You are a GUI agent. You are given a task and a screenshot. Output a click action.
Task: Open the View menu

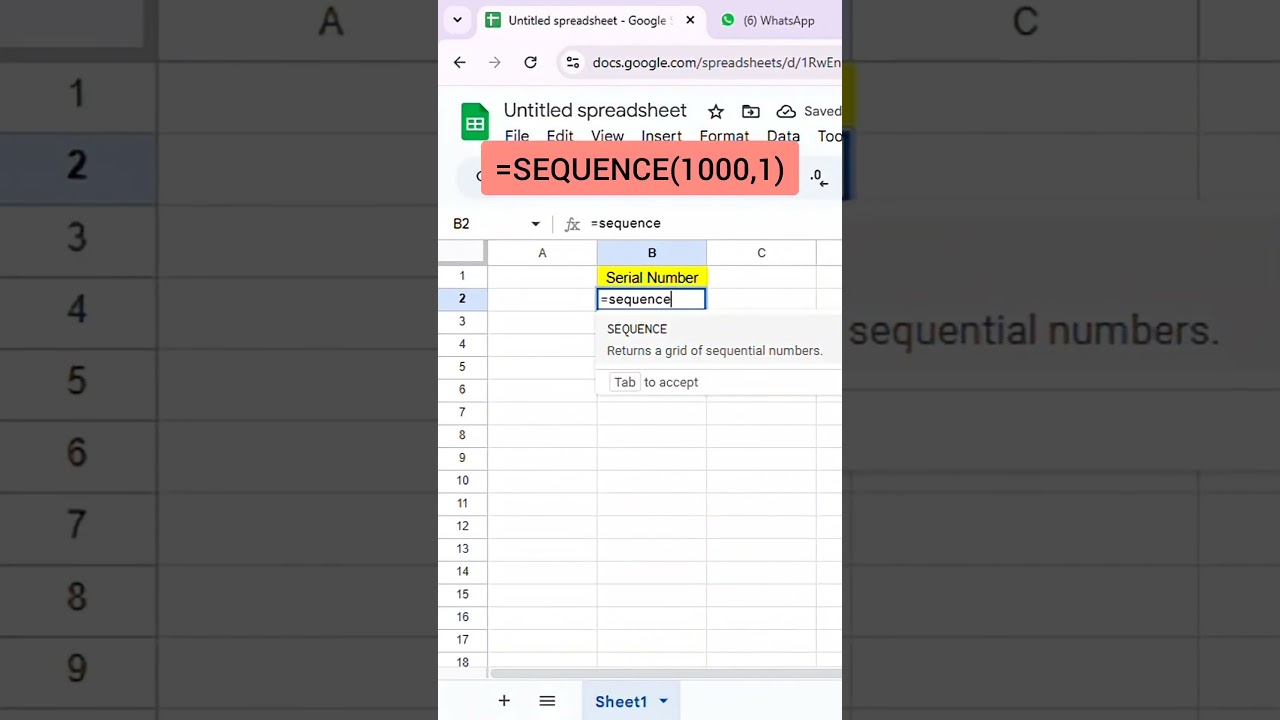pos(607,136)
